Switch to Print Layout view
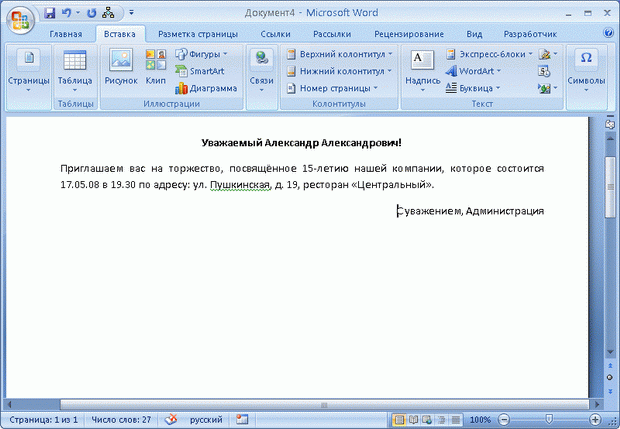620x429 pixels. click(x=399, y=420)
